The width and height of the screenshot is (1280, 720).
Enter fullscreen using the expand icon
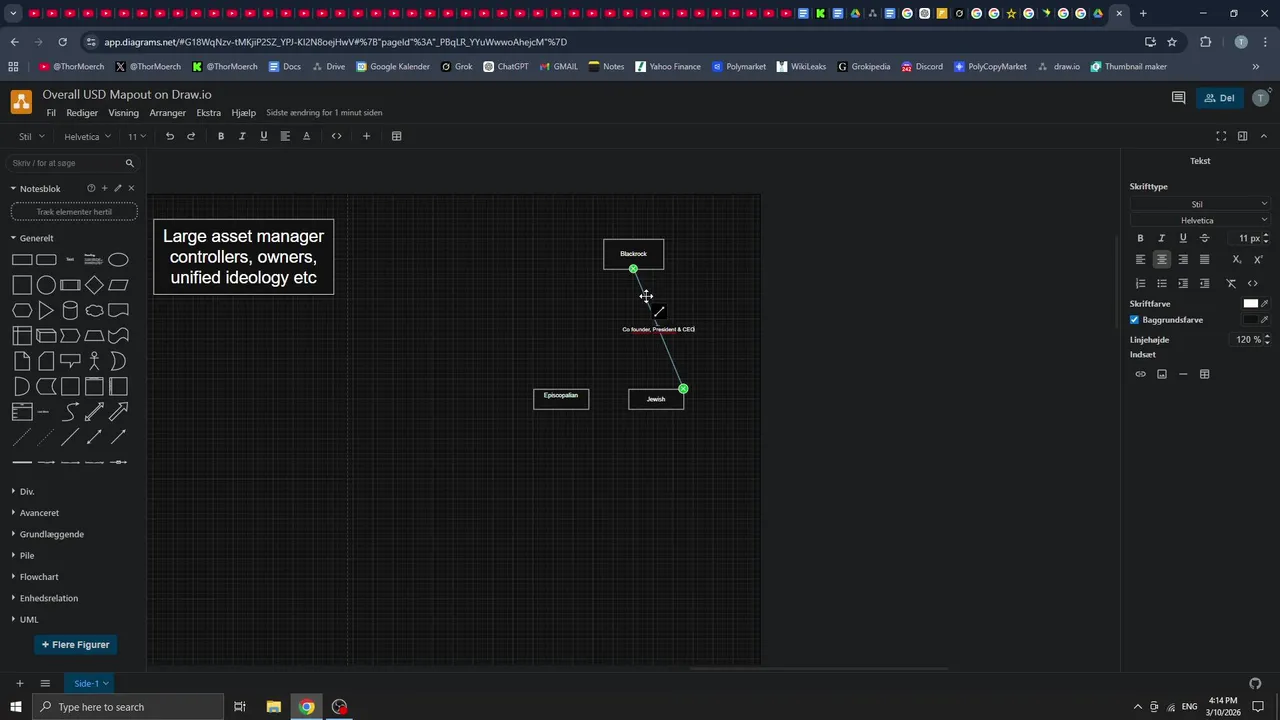[1221, 136]
